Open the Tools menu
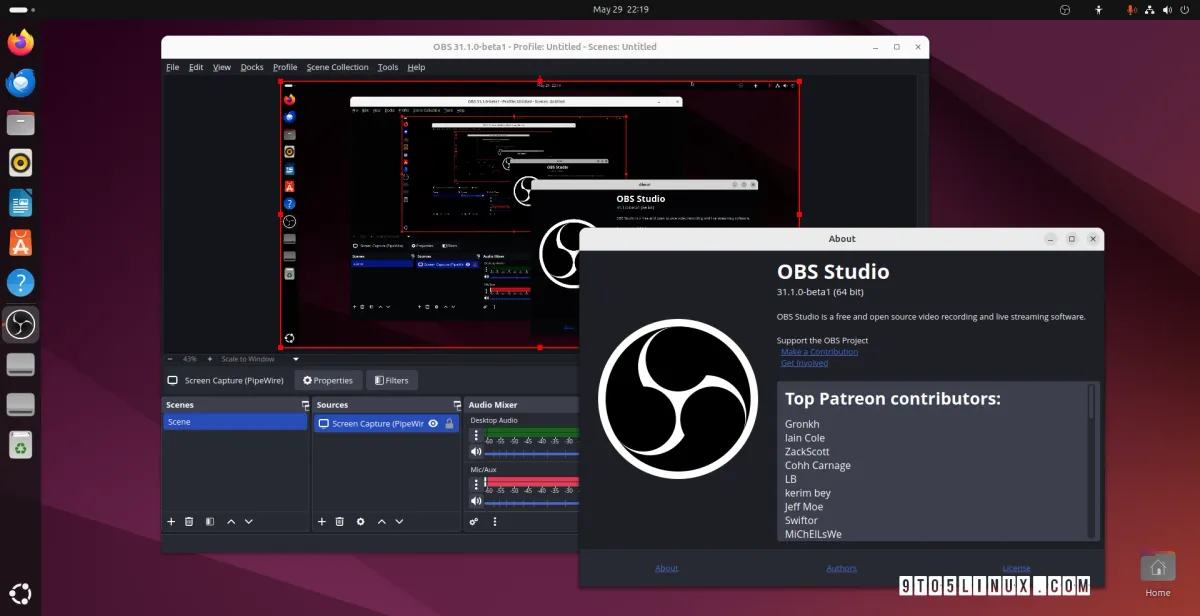 pos(388,67)
